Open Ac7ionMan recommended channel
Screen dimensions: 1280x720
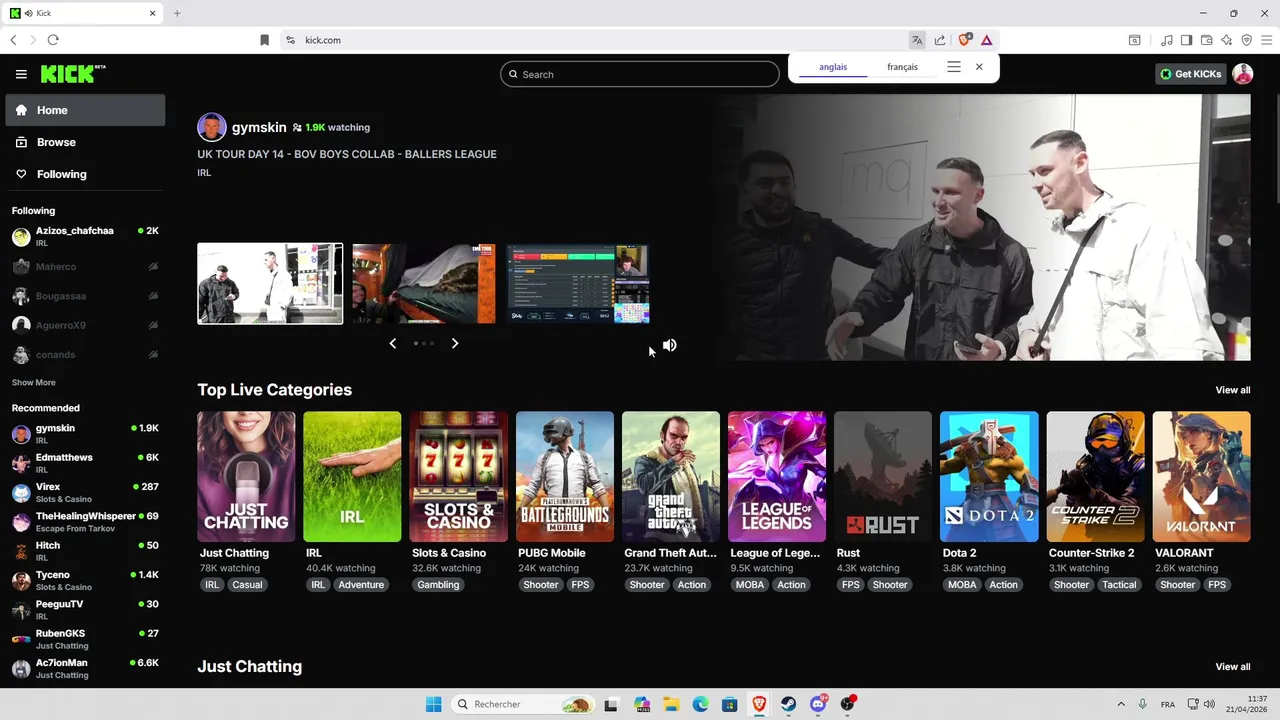(x=85, y=668)
